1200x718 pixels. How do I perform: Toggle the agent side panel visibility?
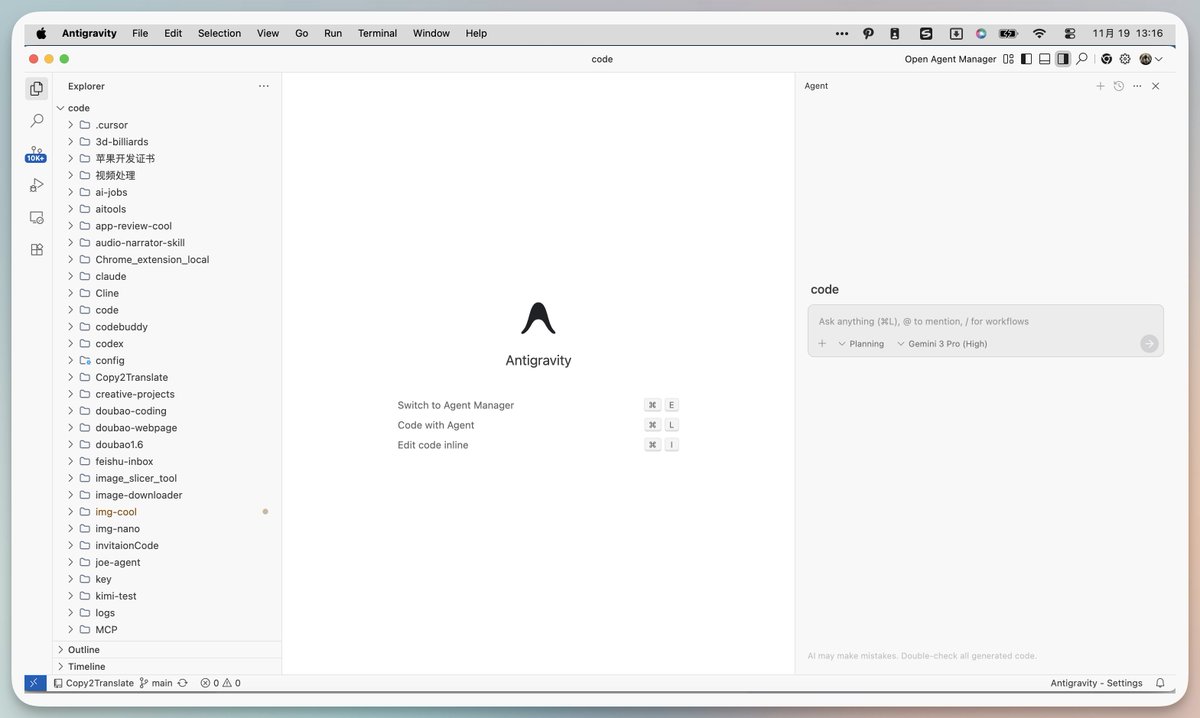(x=1063, y=59)
